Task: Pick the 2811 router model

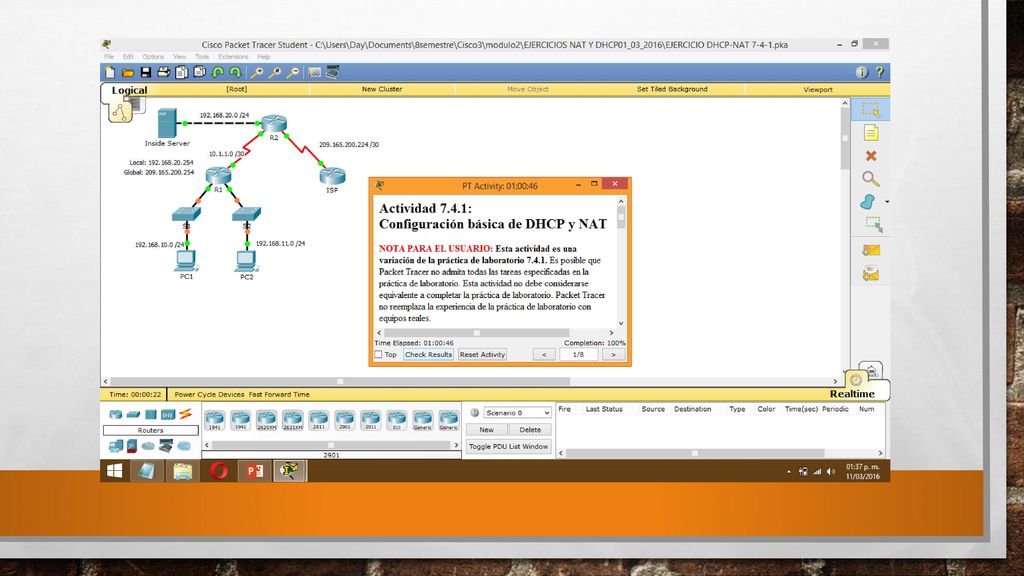Action: [x=319, y=420]
